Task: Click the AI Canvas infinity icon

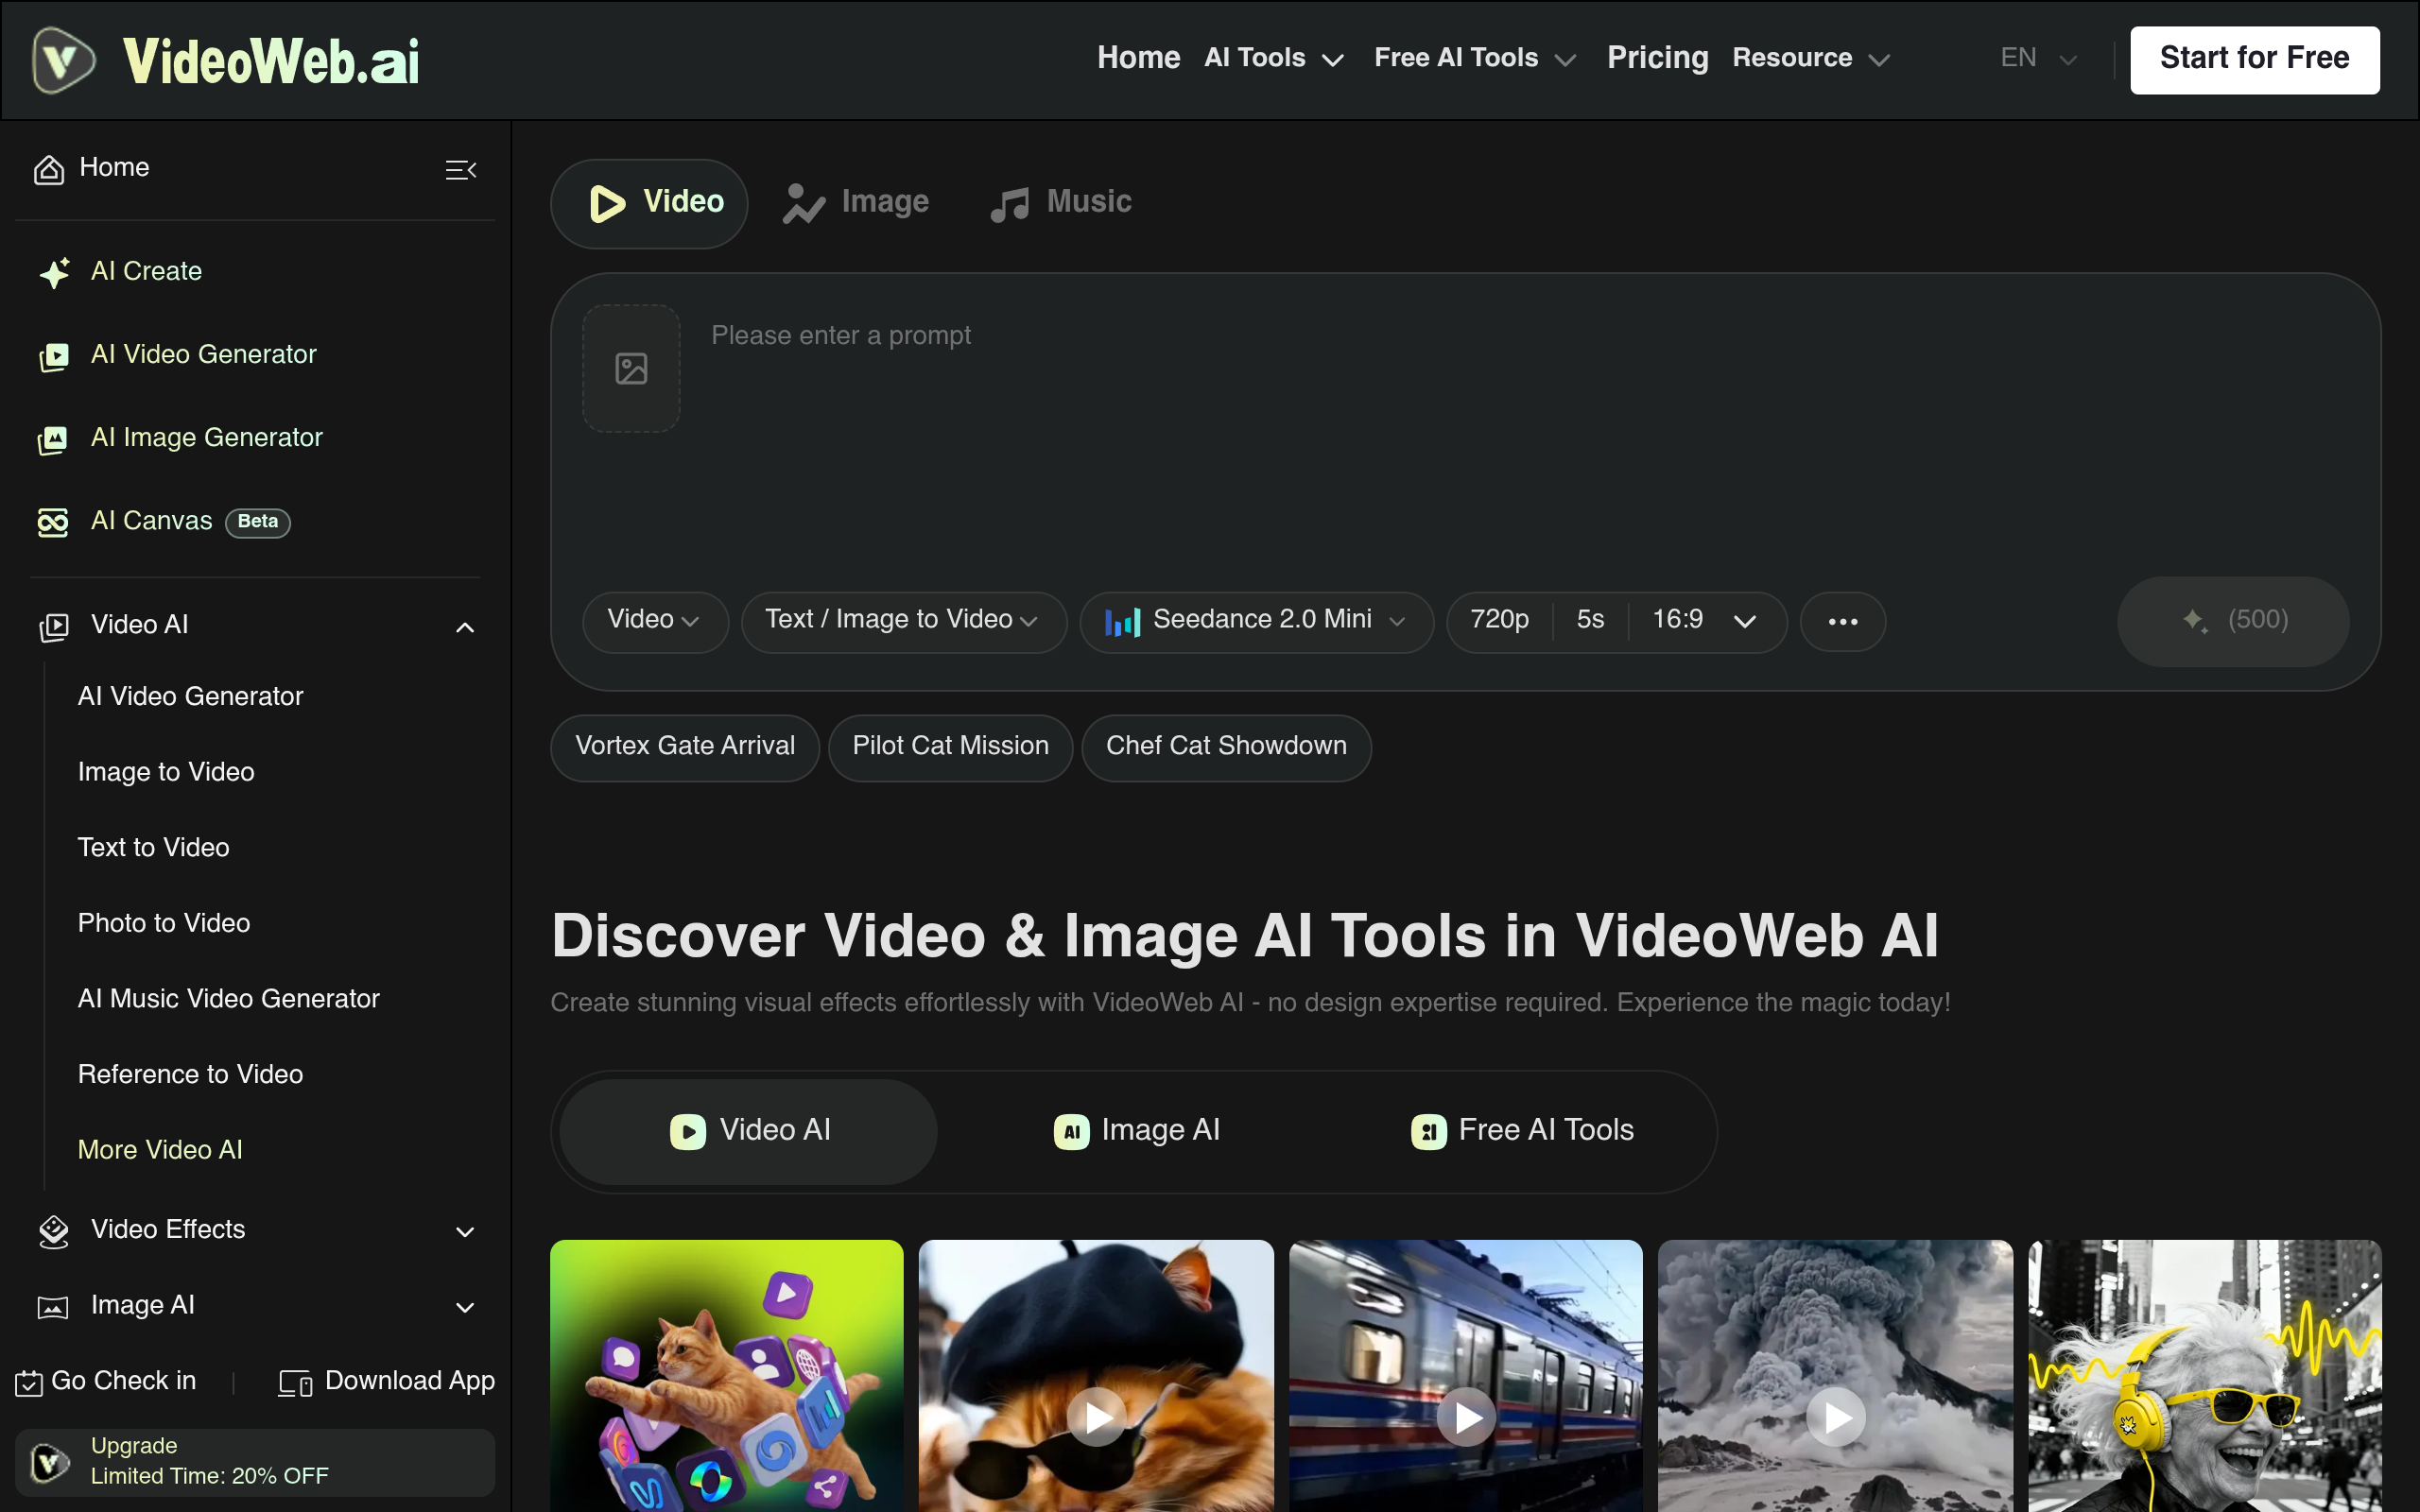Action: [x=54, y=522]
